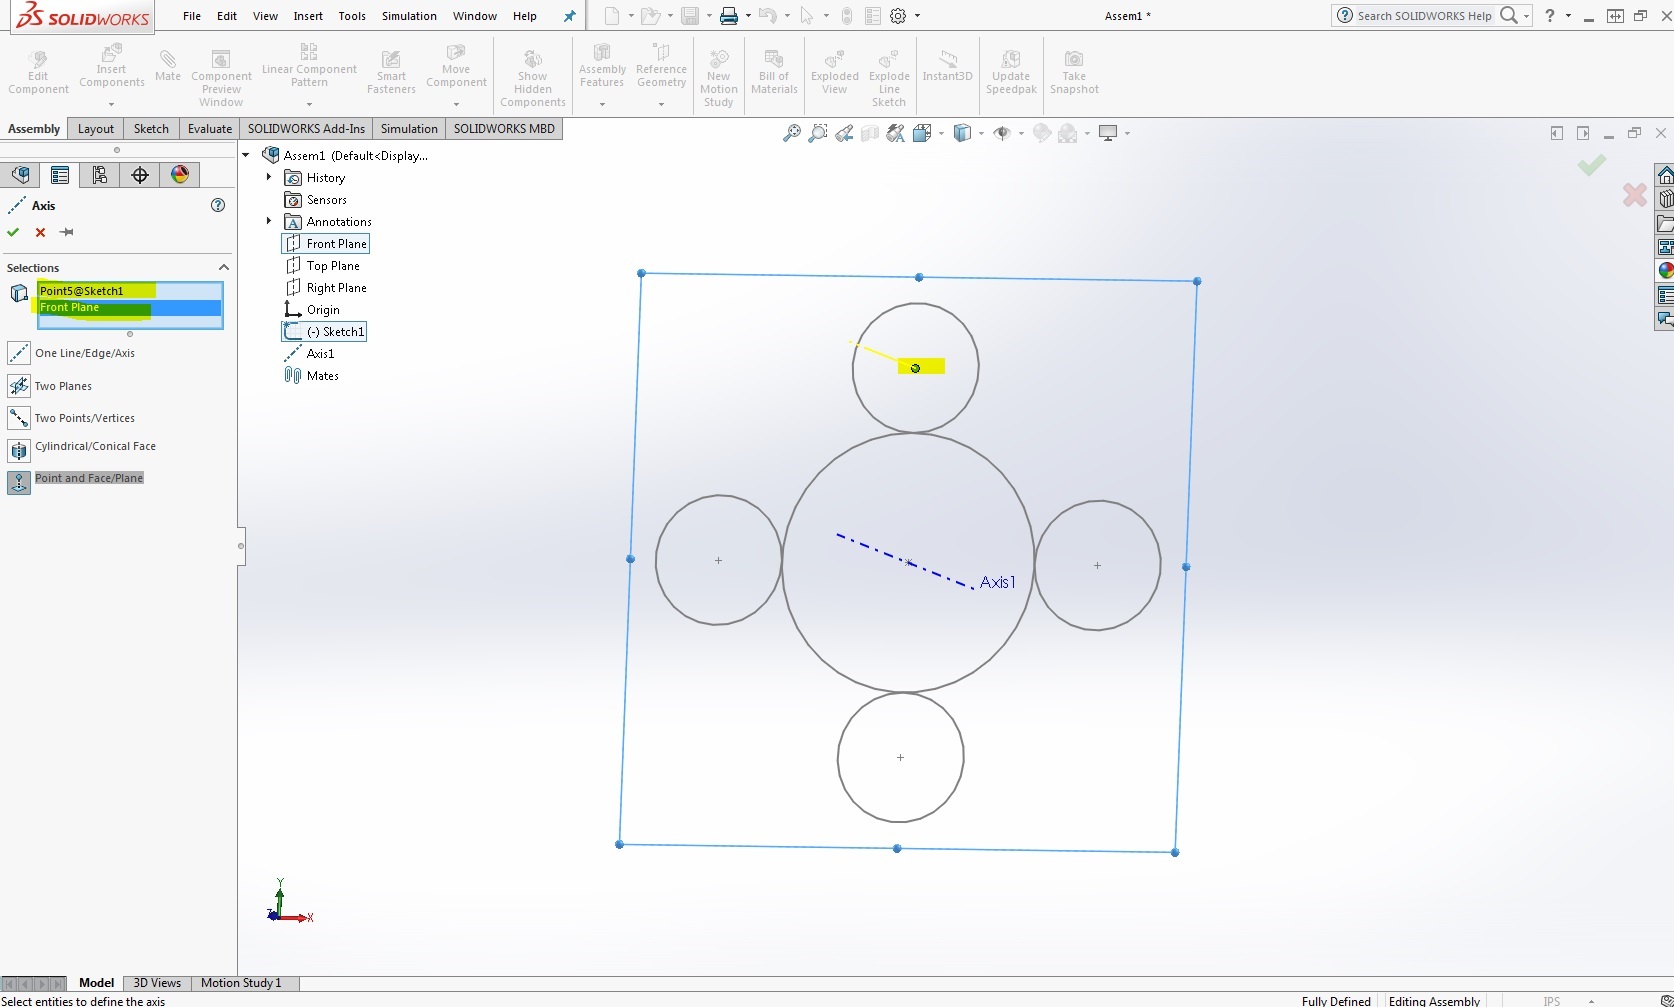This screenshot has width=1674, height=1007.
Task: Open FeatureManager Design Tree tab icon
Action: pos(20,175)
